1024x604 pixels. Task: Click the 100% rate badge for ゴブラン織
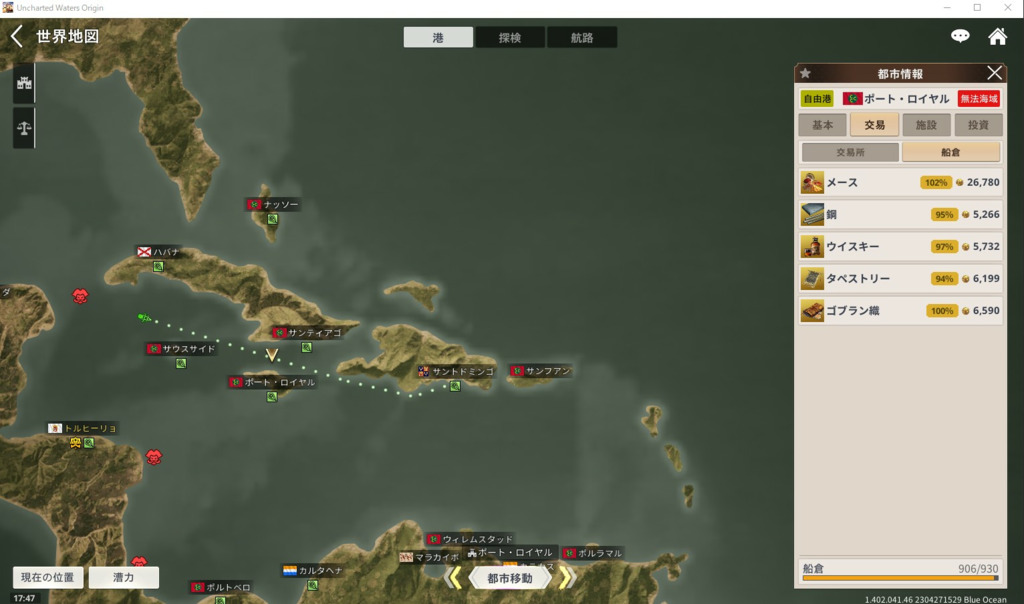point(942,310)
